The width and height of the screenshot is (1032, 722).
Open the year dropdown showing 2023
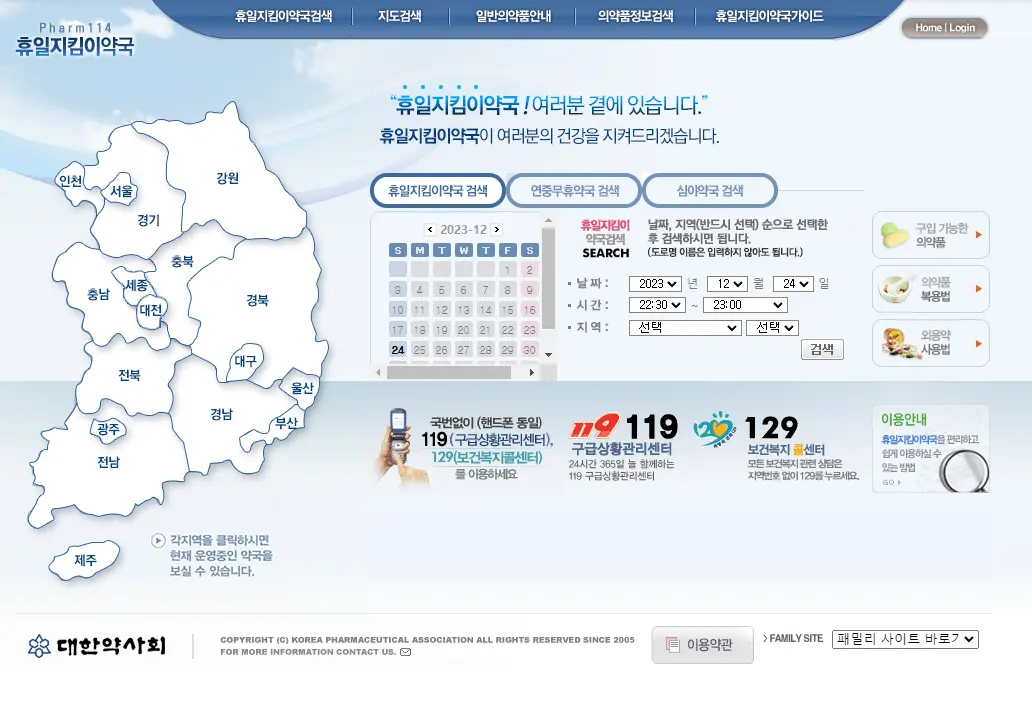[x=655, y=283]
